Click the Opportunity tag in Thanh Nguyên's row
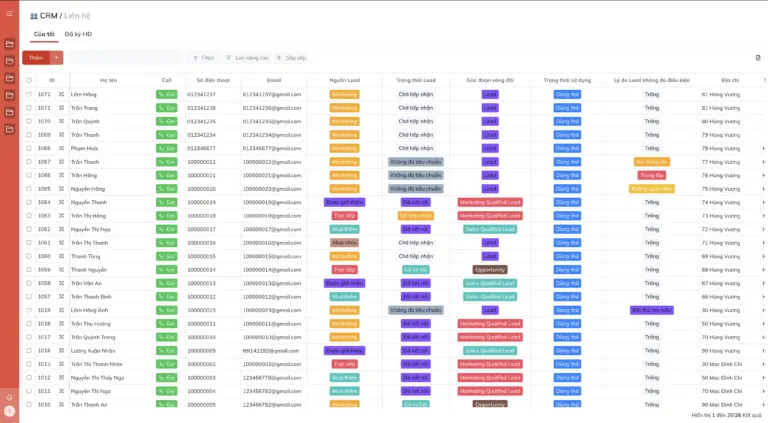Viewport: 768px width, 423px height. (490, 269)
